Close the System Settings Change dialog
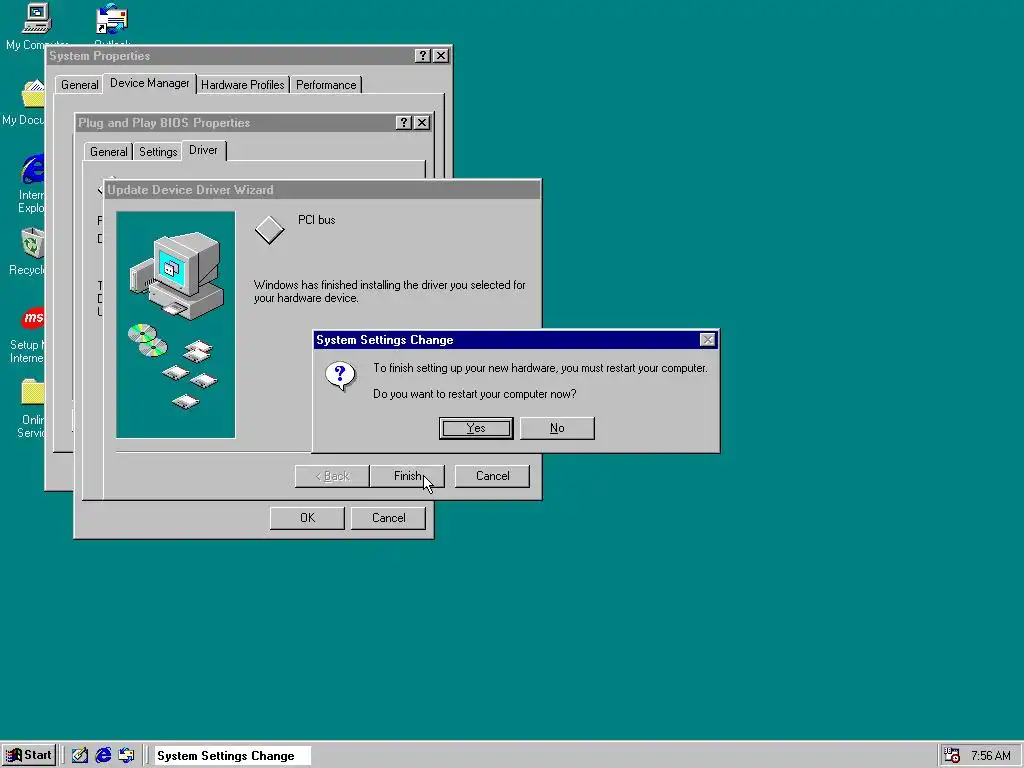1024x768 pixels. (x=707, y=340)
